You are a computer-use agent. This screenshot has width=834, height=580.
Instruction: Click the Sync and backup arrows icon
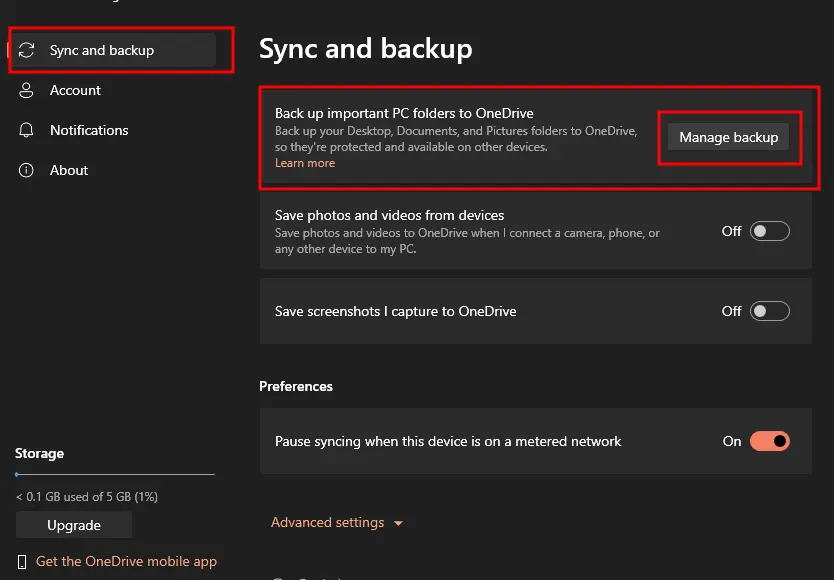coord(26,50)
